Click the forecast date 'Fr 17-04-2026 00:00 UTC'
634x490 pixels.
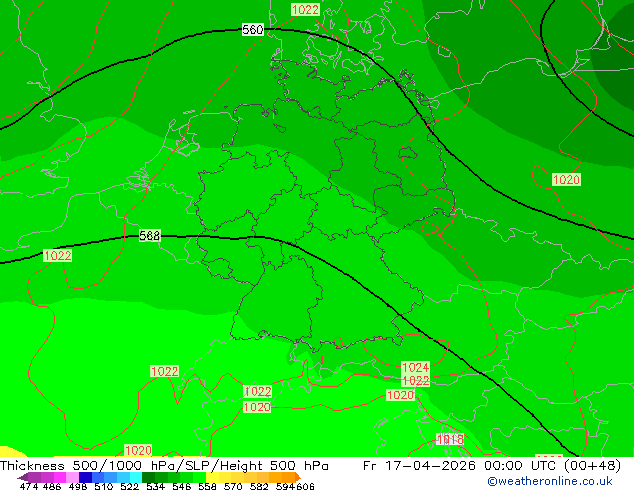(461, 466)
